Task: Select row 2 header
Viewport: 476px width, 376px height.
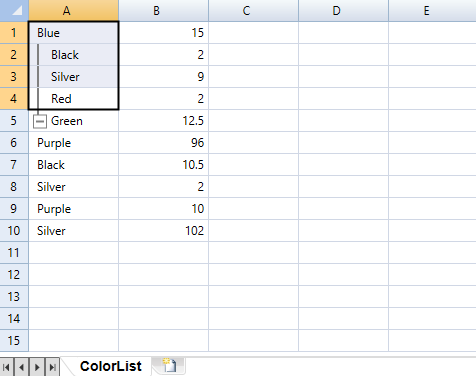Action: 14,55
